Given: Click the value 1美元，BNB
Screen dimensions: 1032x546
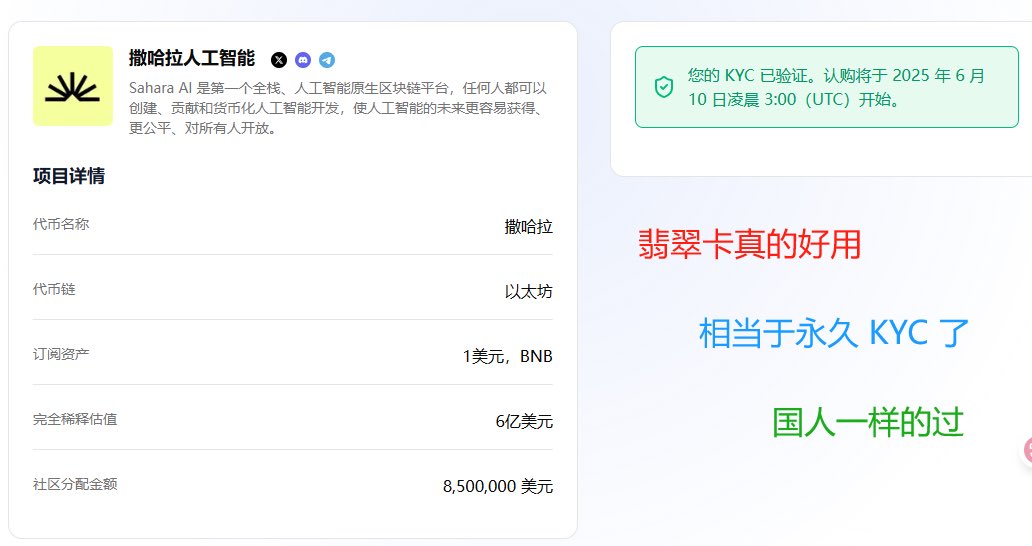Looking at the screenshot, I should click(x=507, y=357).
